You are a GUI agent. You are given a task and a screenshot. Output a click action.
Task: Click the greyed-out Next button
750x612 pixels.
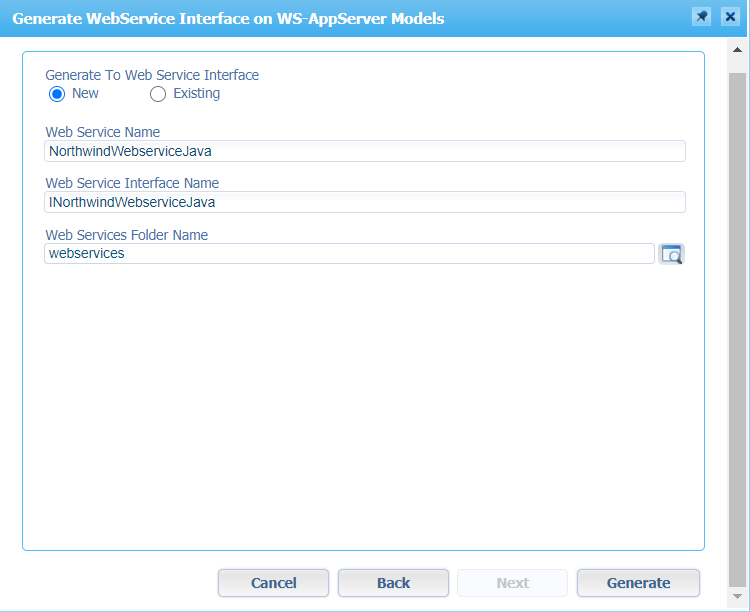pyautogui.click(x=512, y=583)
